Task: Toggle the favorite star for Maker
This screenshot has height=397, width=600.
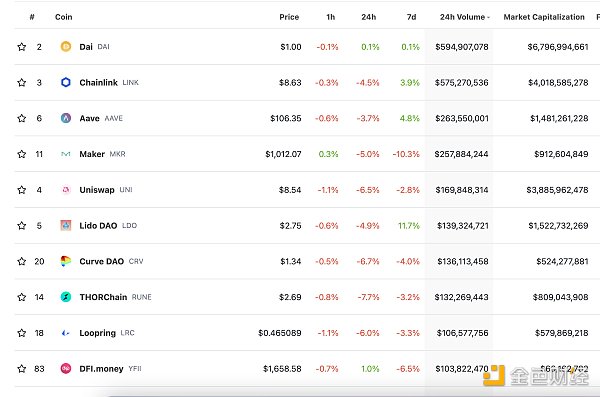Action: point(22,154)
